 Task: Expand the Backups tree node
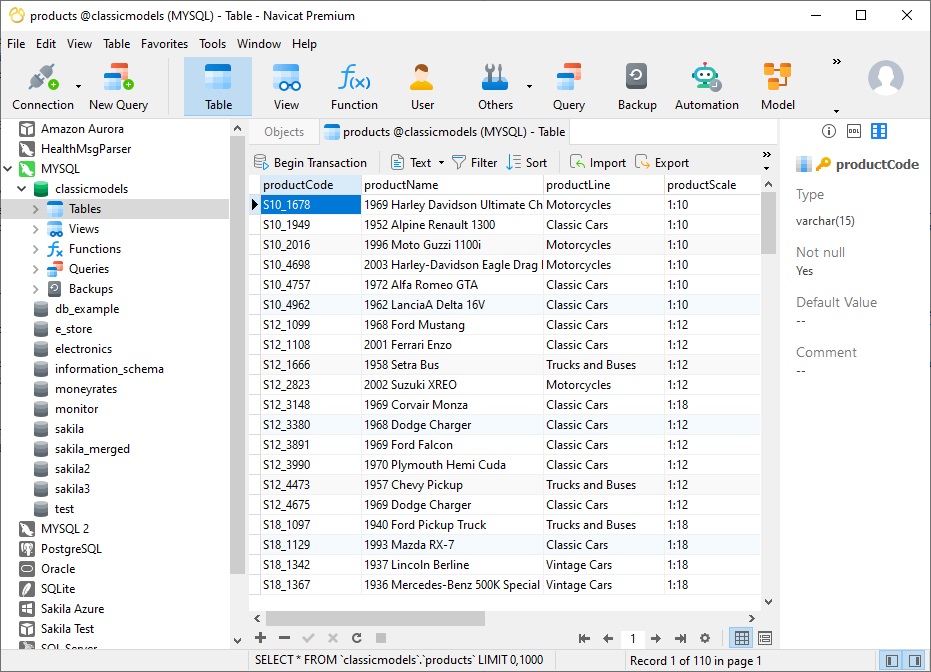point(36,289)
